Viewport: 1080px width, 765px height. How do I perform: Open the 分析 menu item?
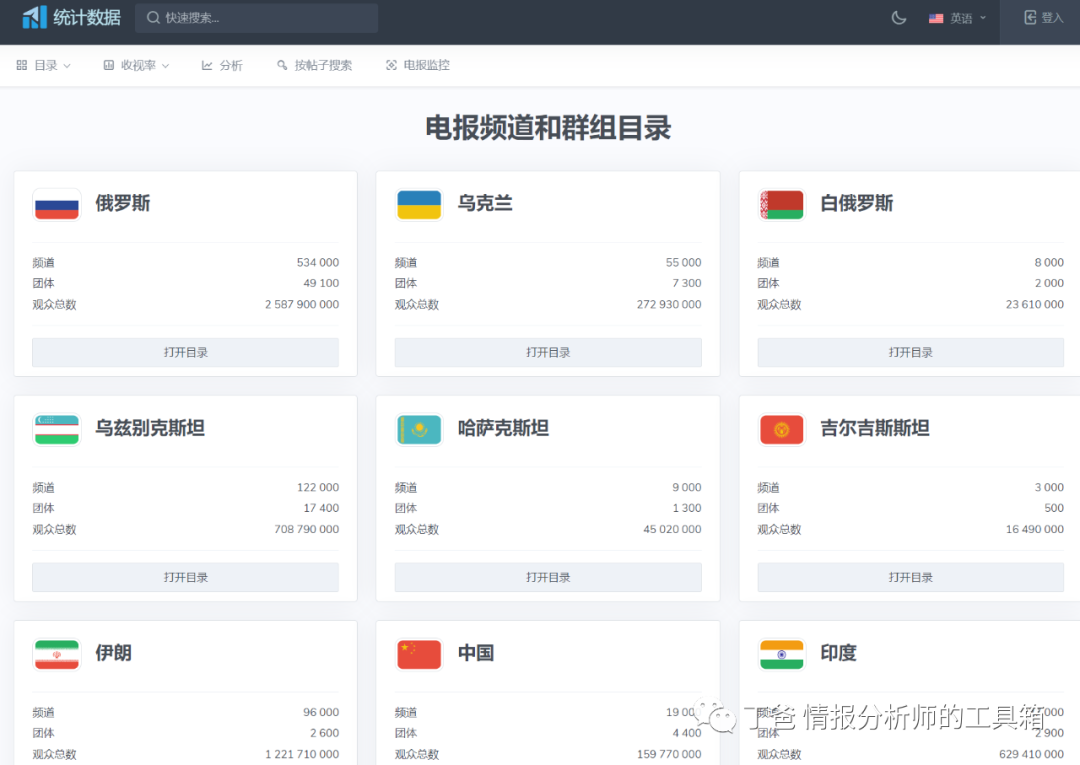tap(222, 65)
